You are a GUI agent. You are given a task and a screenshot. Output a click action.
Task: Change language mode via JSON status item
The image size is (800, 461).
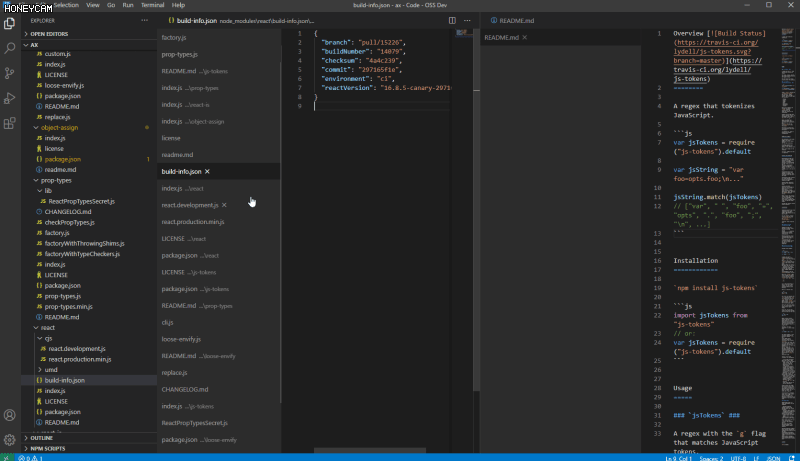pyautogui.click(x=773, y=458)
